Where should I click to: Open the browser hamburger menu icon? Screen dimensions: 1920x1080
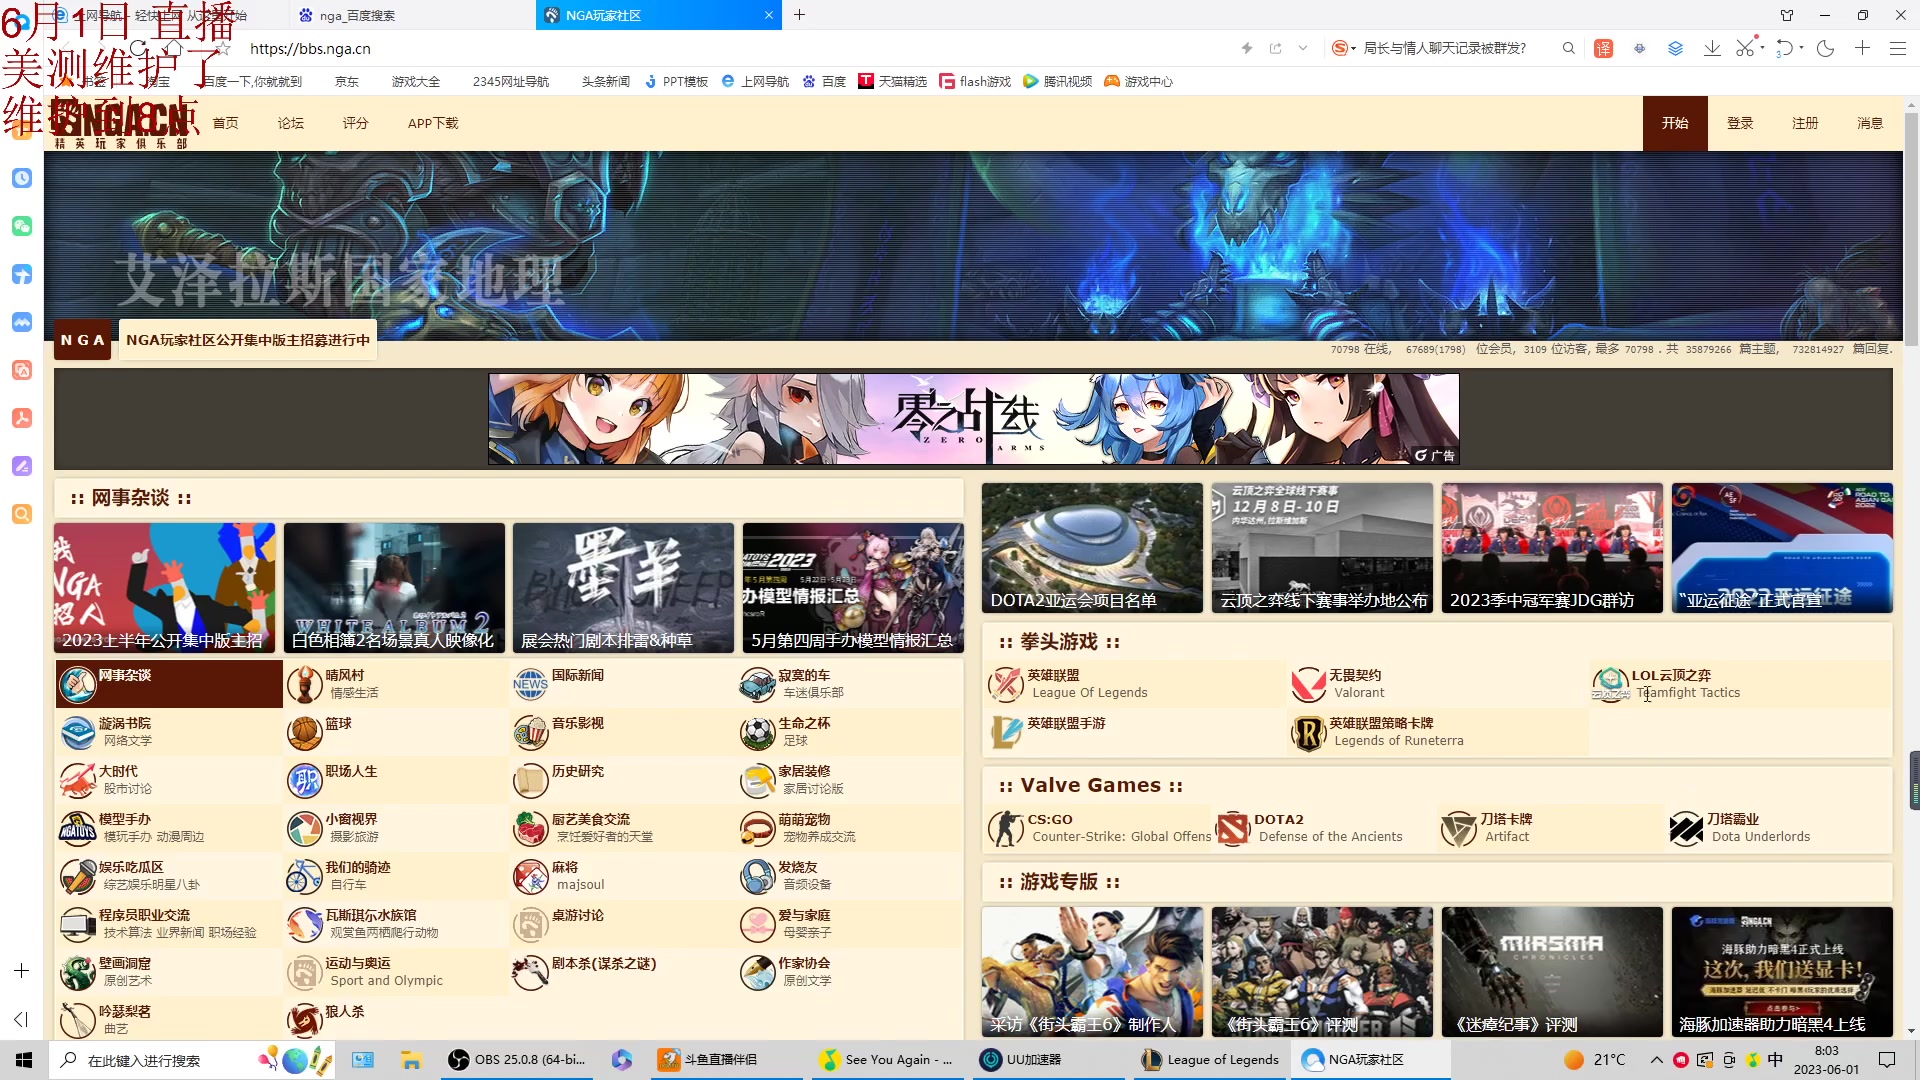[1897, 48]
